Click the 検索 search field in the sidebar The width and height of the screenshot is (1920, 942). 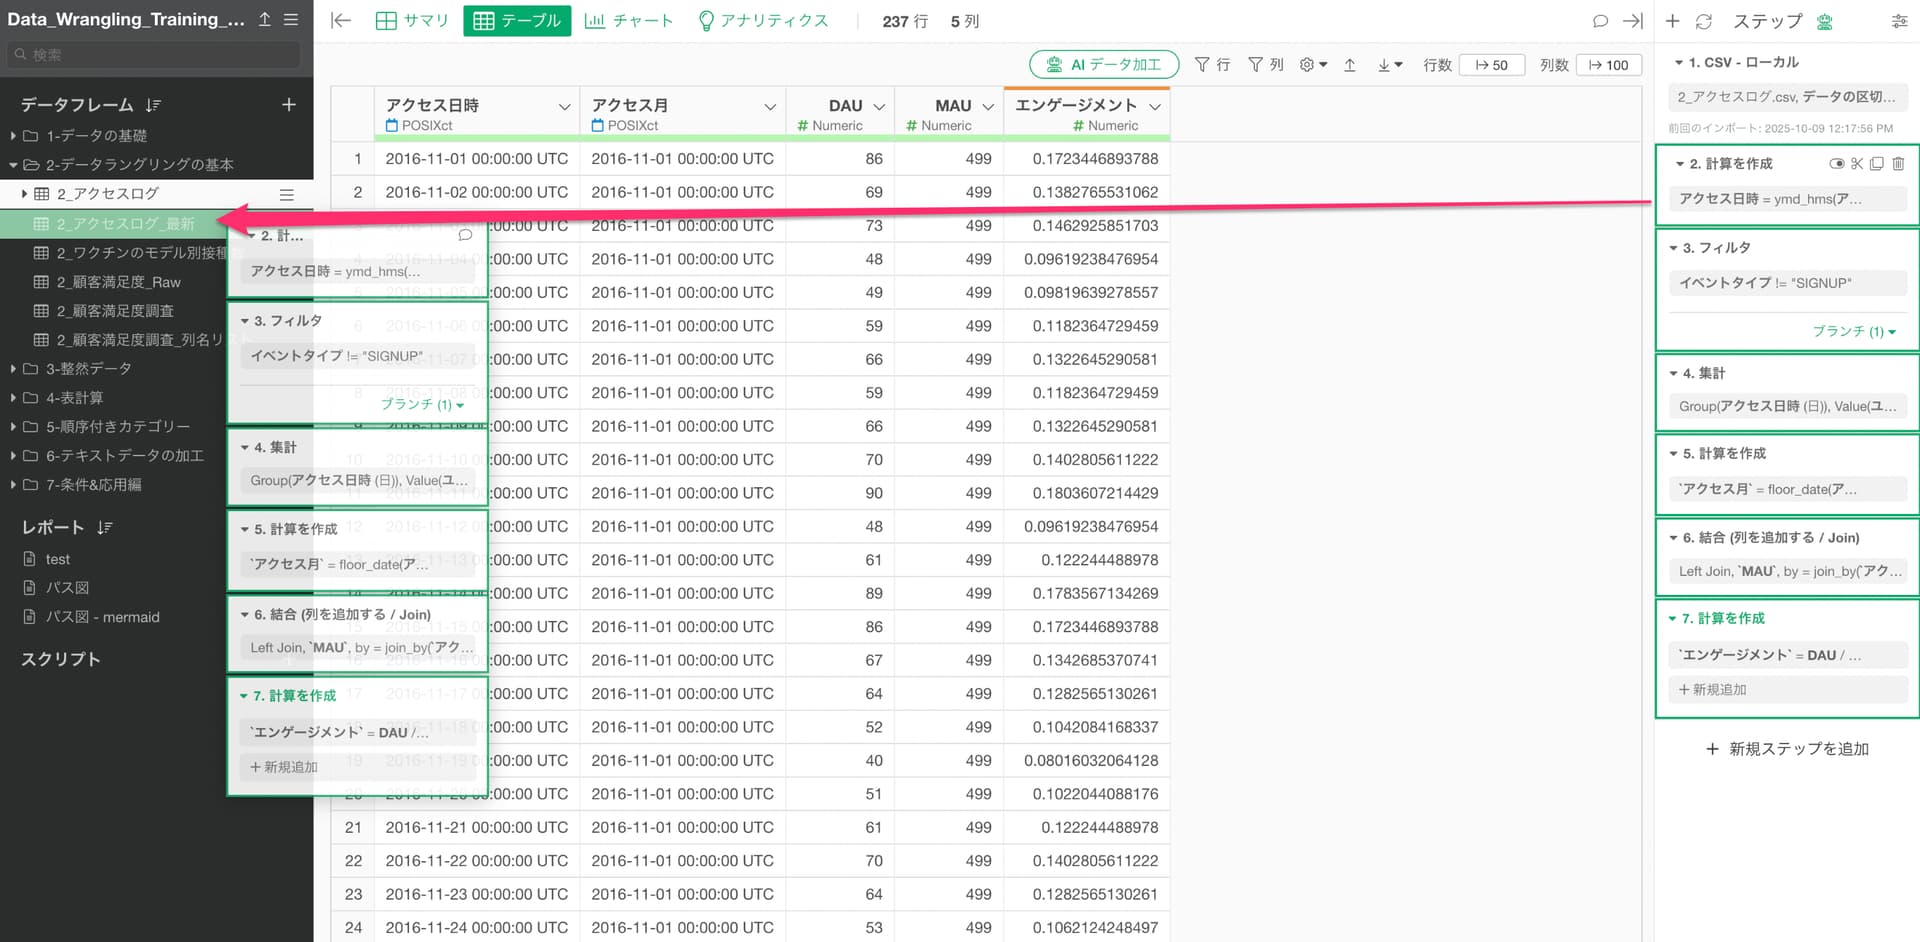155,55
